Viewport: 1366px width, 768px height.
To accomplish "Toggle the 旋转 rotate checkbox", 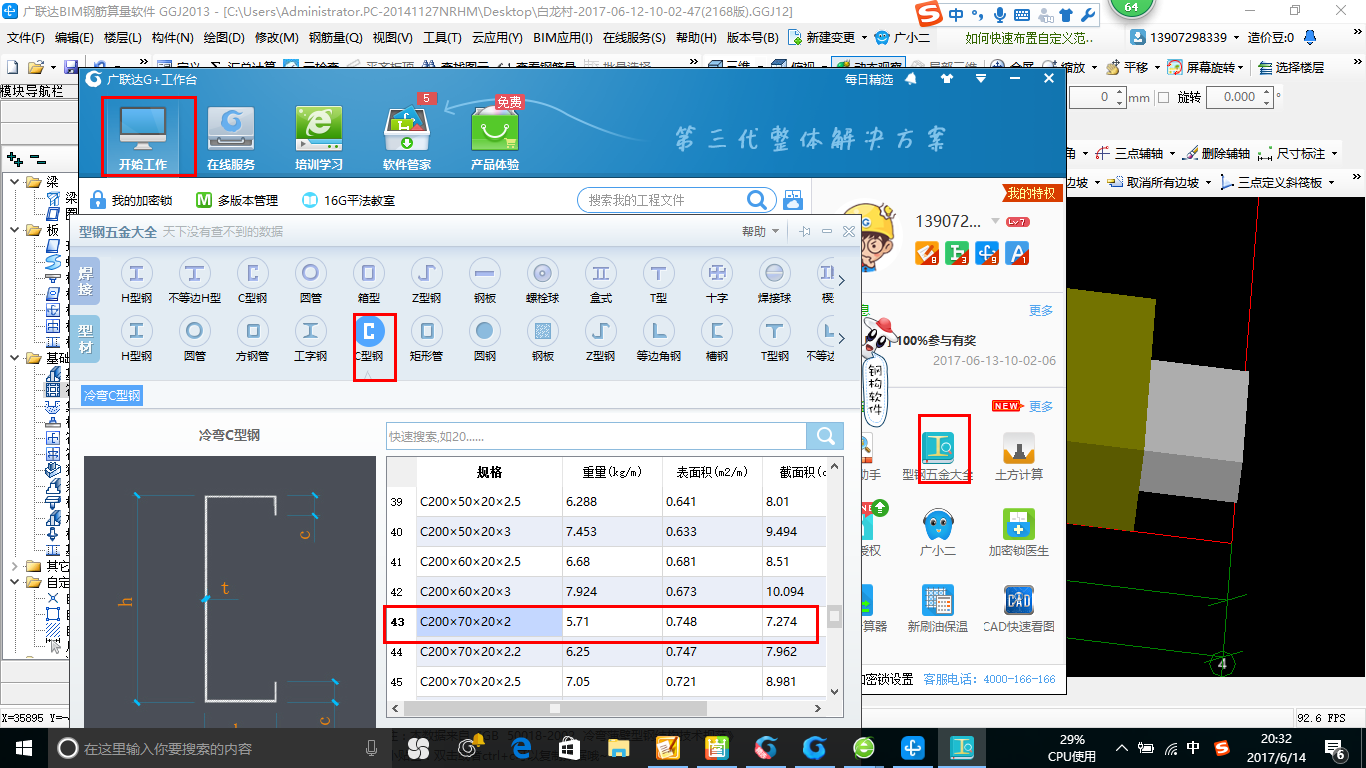I will click(1163, 97).
